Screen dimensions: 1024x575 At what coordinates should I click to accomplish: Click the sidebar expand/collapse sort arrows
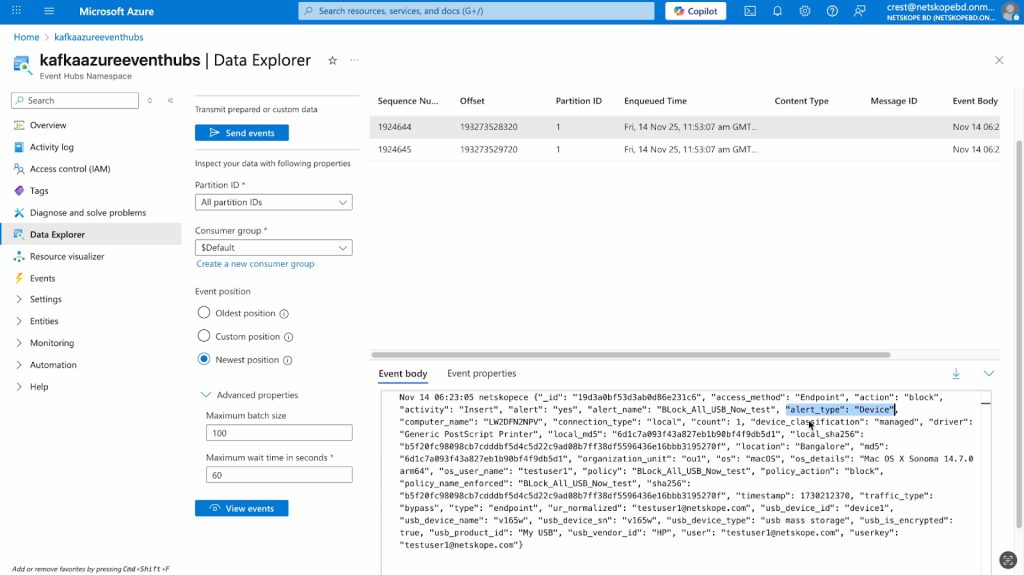pos(150,101)
